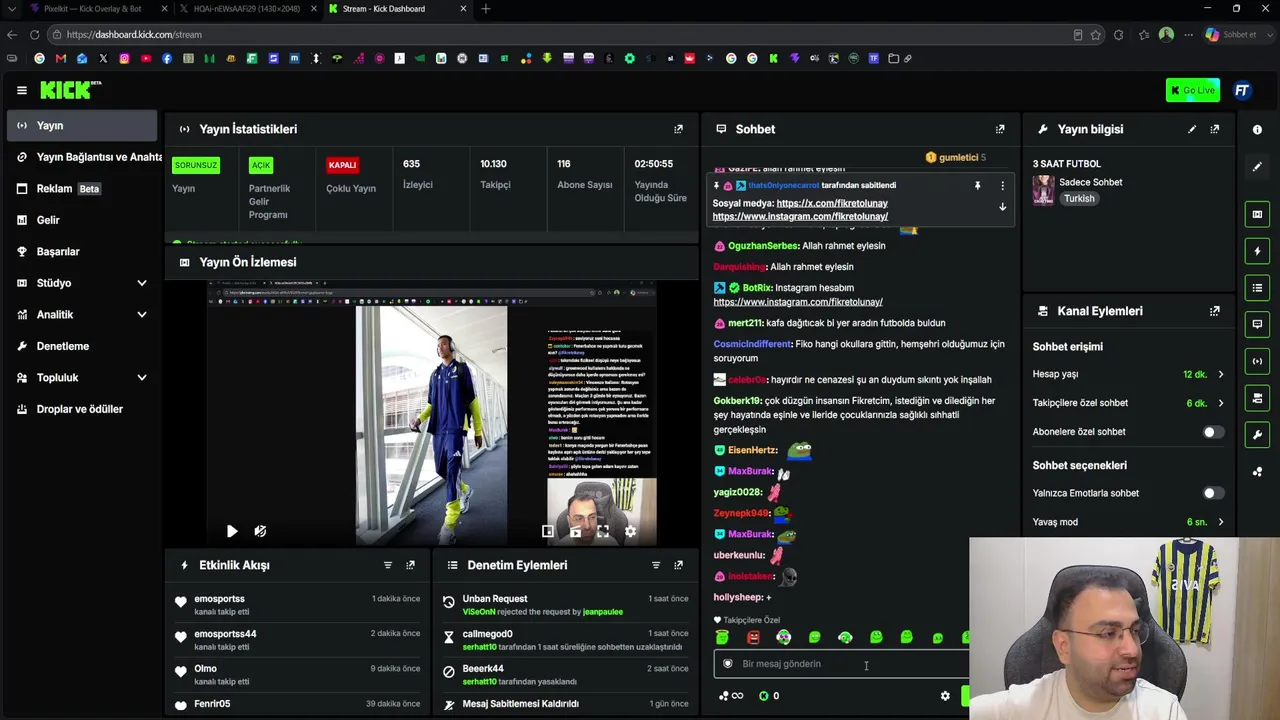The height and width of the screenshot is (720, 1280).
Task: Bookmark this page with the star icon
Action: point(1096,34)
